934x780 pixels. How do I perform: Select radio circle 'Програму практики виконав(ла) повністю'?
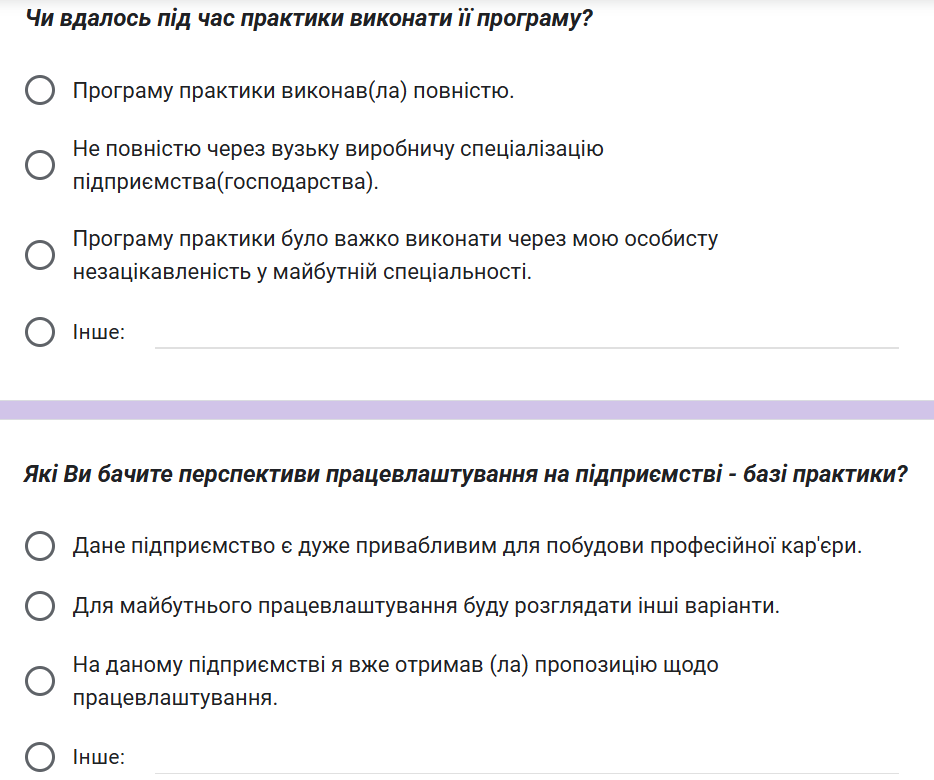[x=40, y=92]
